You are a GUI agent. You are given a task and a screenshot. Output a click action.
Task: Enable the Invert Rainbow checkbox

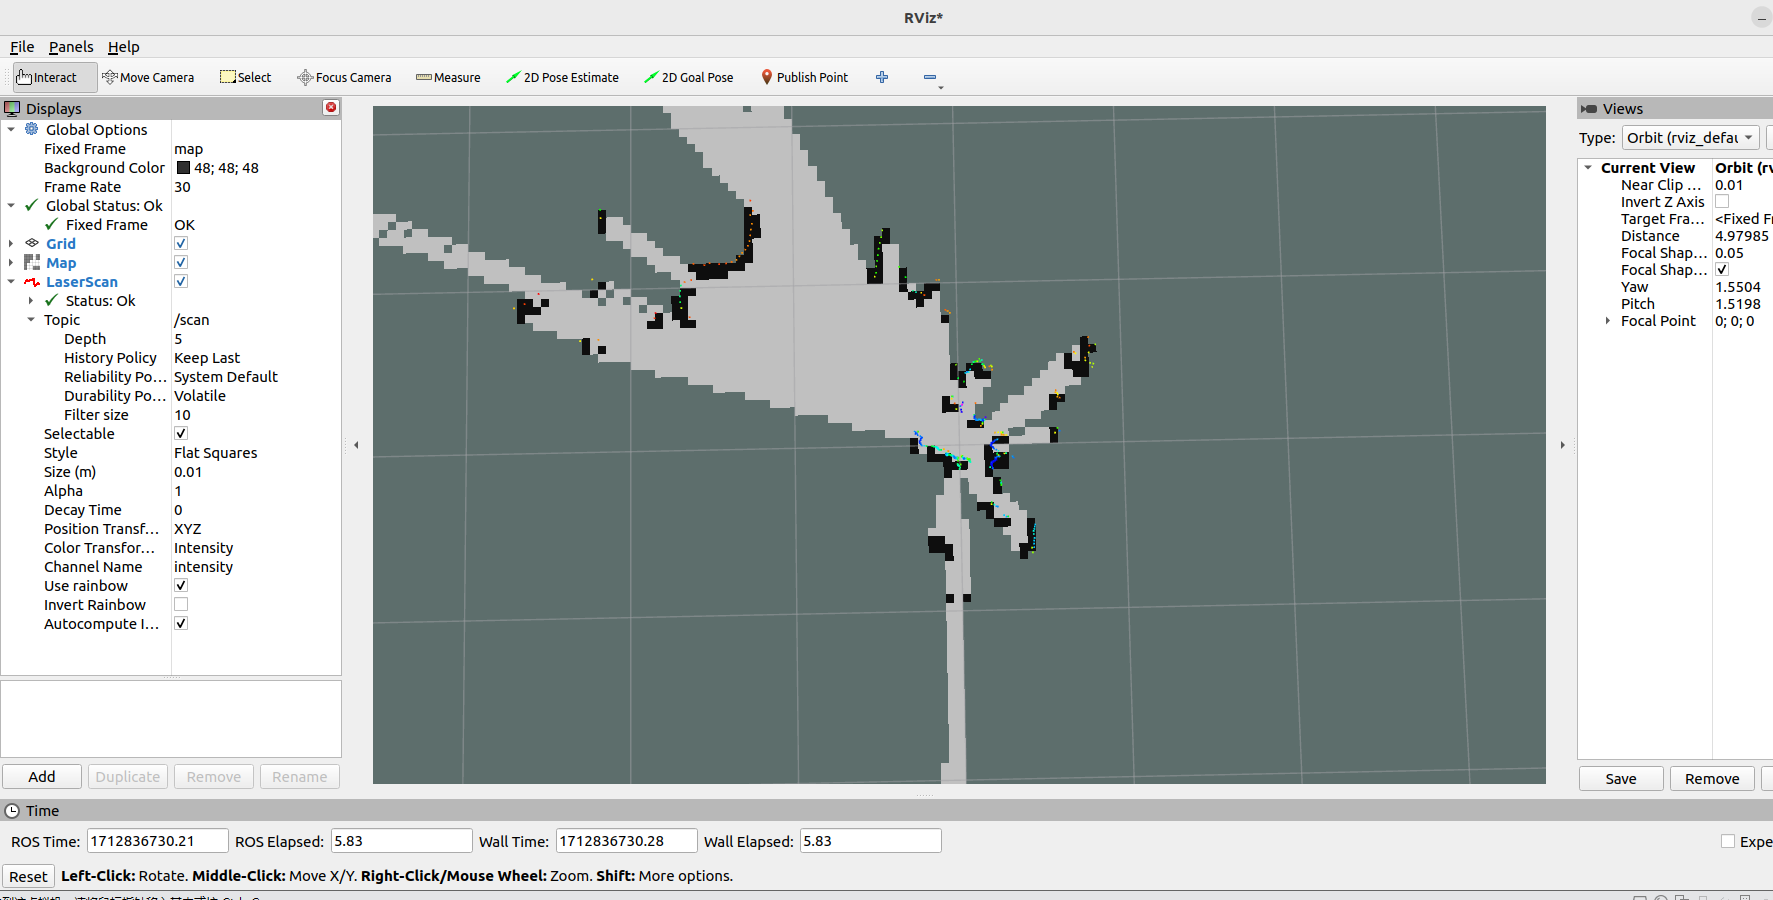181,604
